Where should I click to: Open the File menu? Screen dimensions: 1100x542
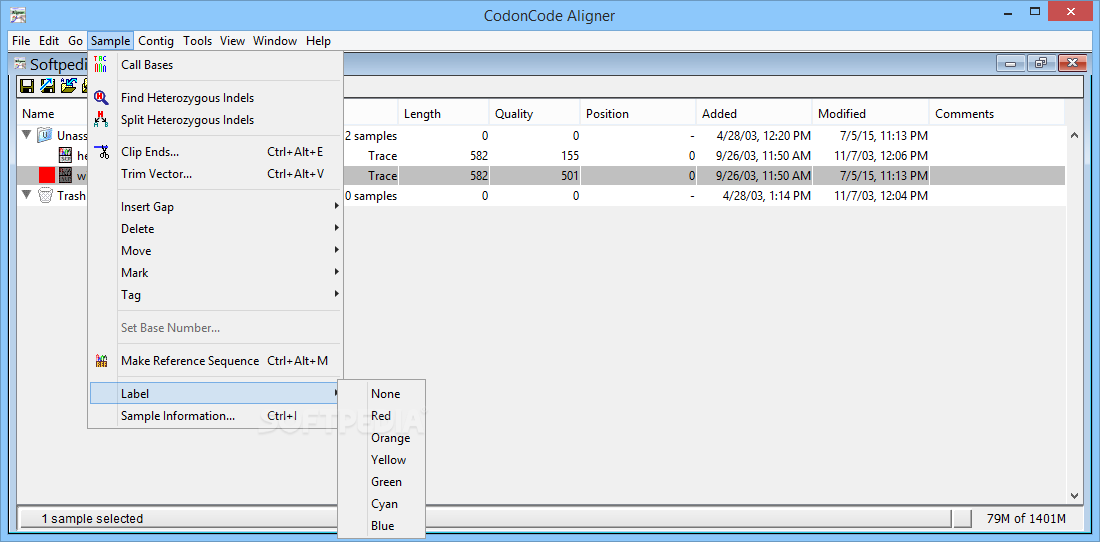21,41
